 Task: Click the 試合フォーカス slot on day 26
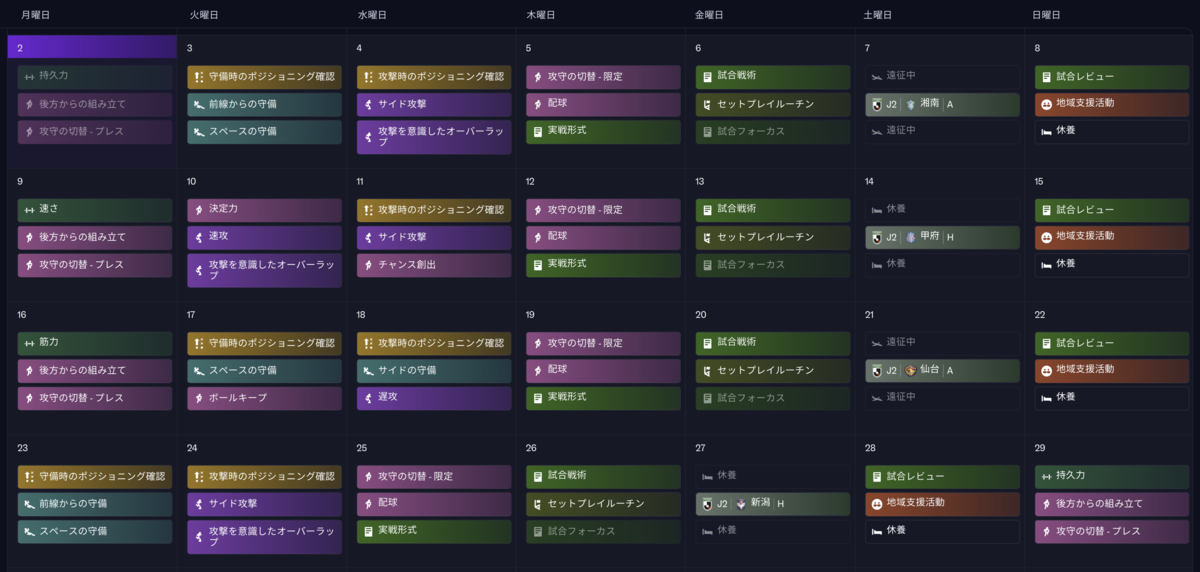[x=603, y=531]
